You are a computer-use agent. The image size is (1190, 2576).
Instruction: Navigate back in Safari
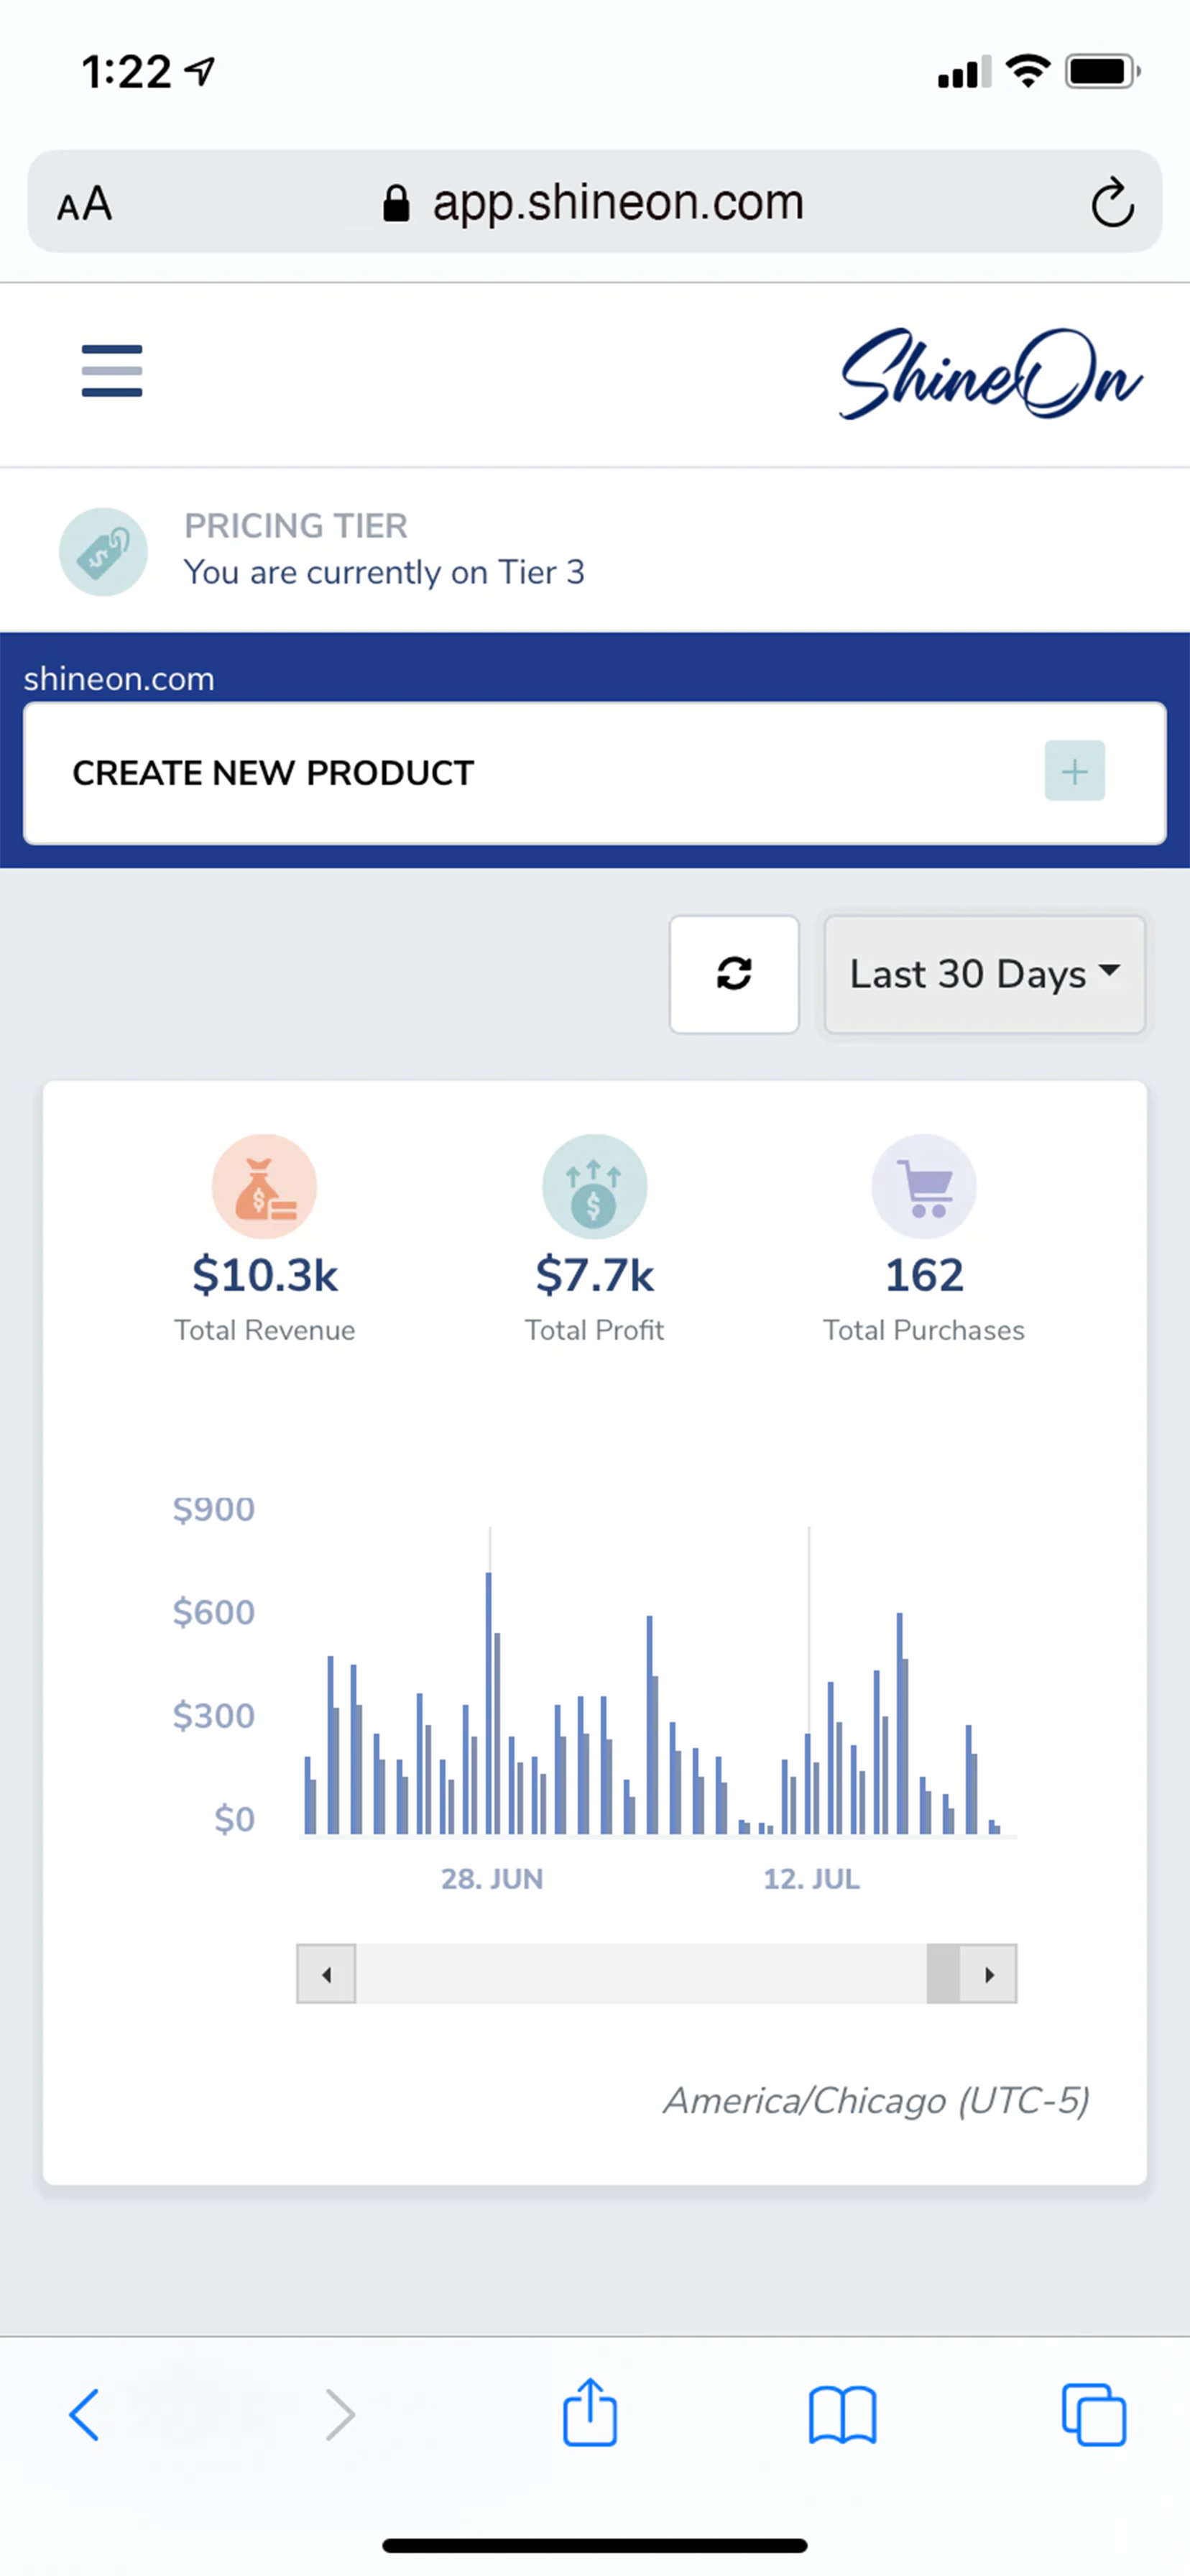coord(85,2415)
